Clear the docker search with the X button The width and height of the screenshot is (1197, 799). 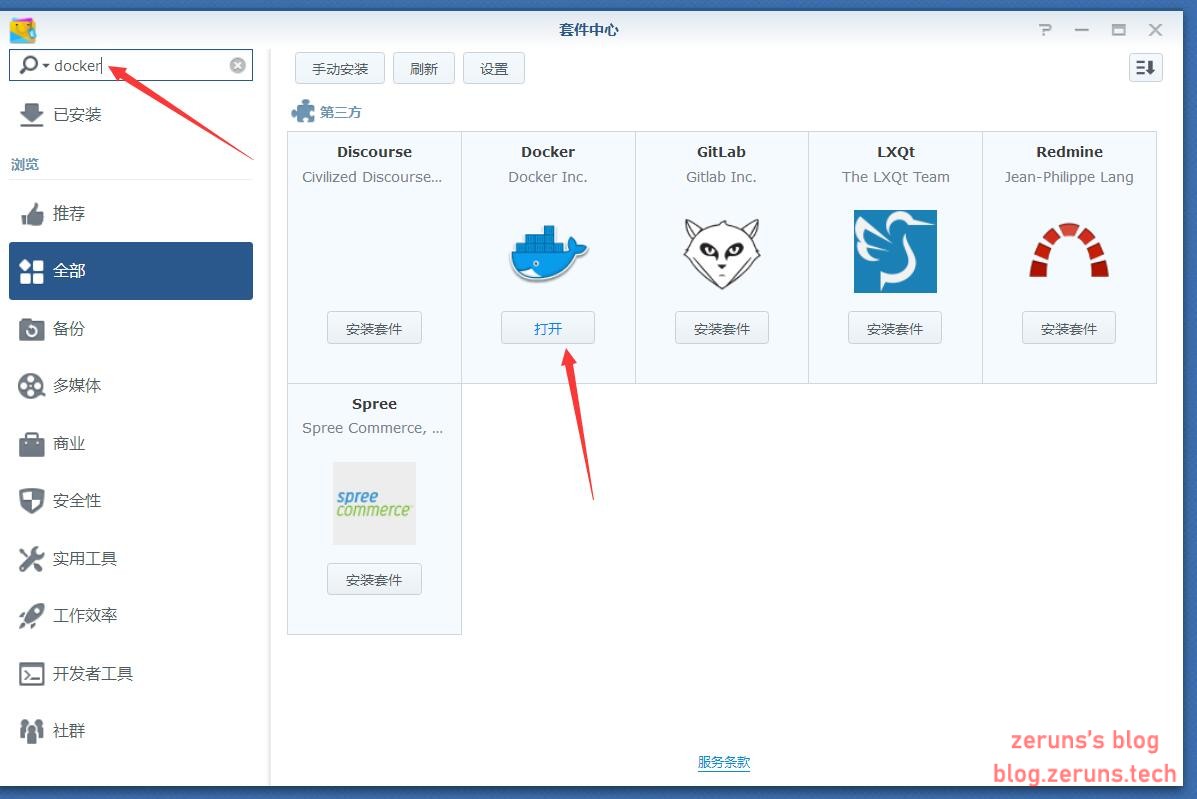click(x=237, y=65)
